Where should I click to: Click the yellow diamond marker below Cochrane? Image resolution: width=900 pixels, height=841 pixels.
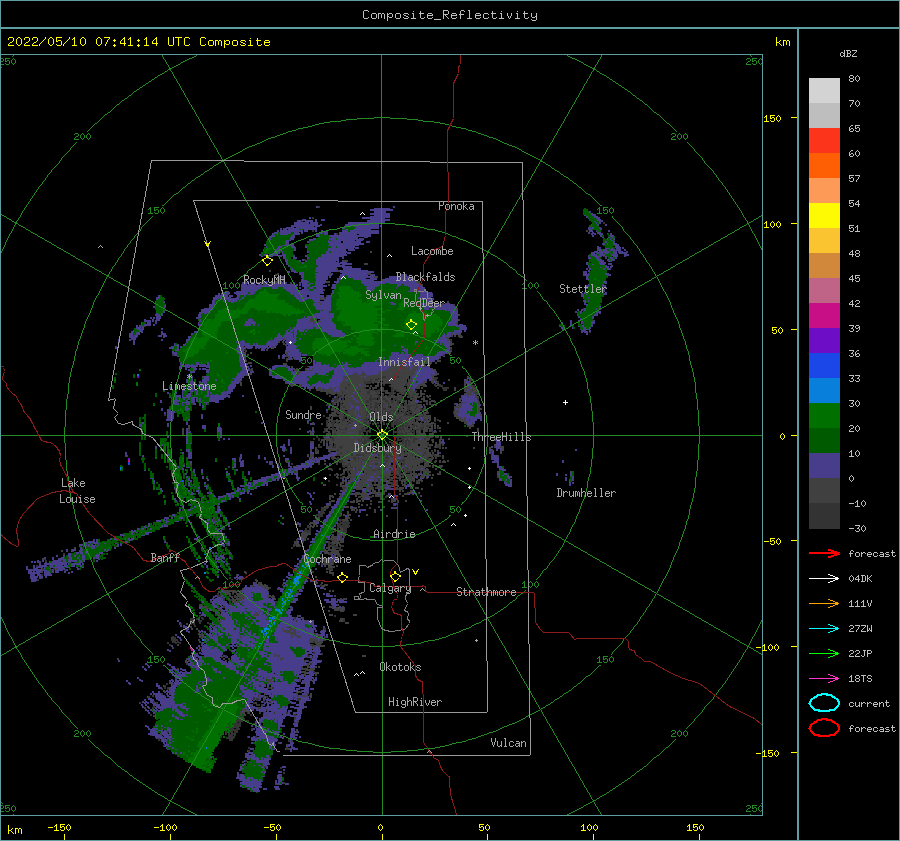(343, 578)
